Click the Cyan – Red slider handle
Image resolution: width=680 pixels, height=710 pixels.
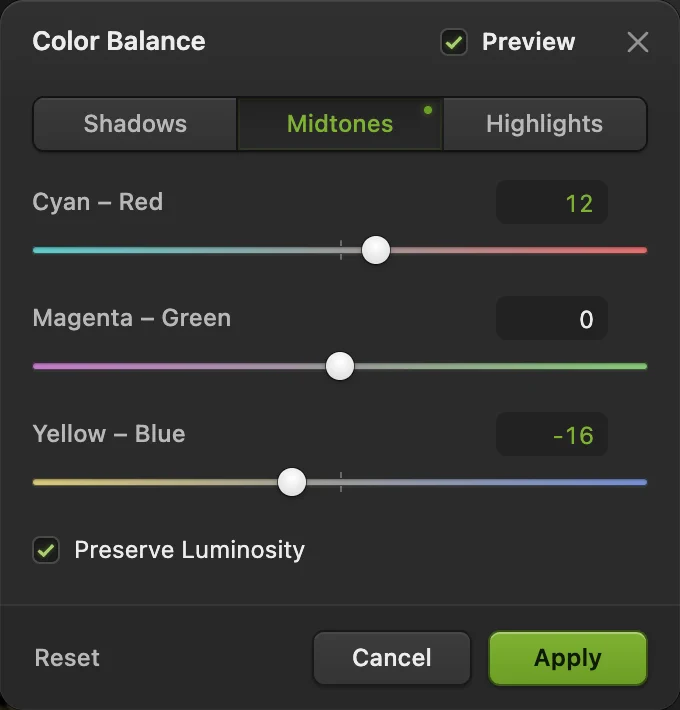point(376,250)
